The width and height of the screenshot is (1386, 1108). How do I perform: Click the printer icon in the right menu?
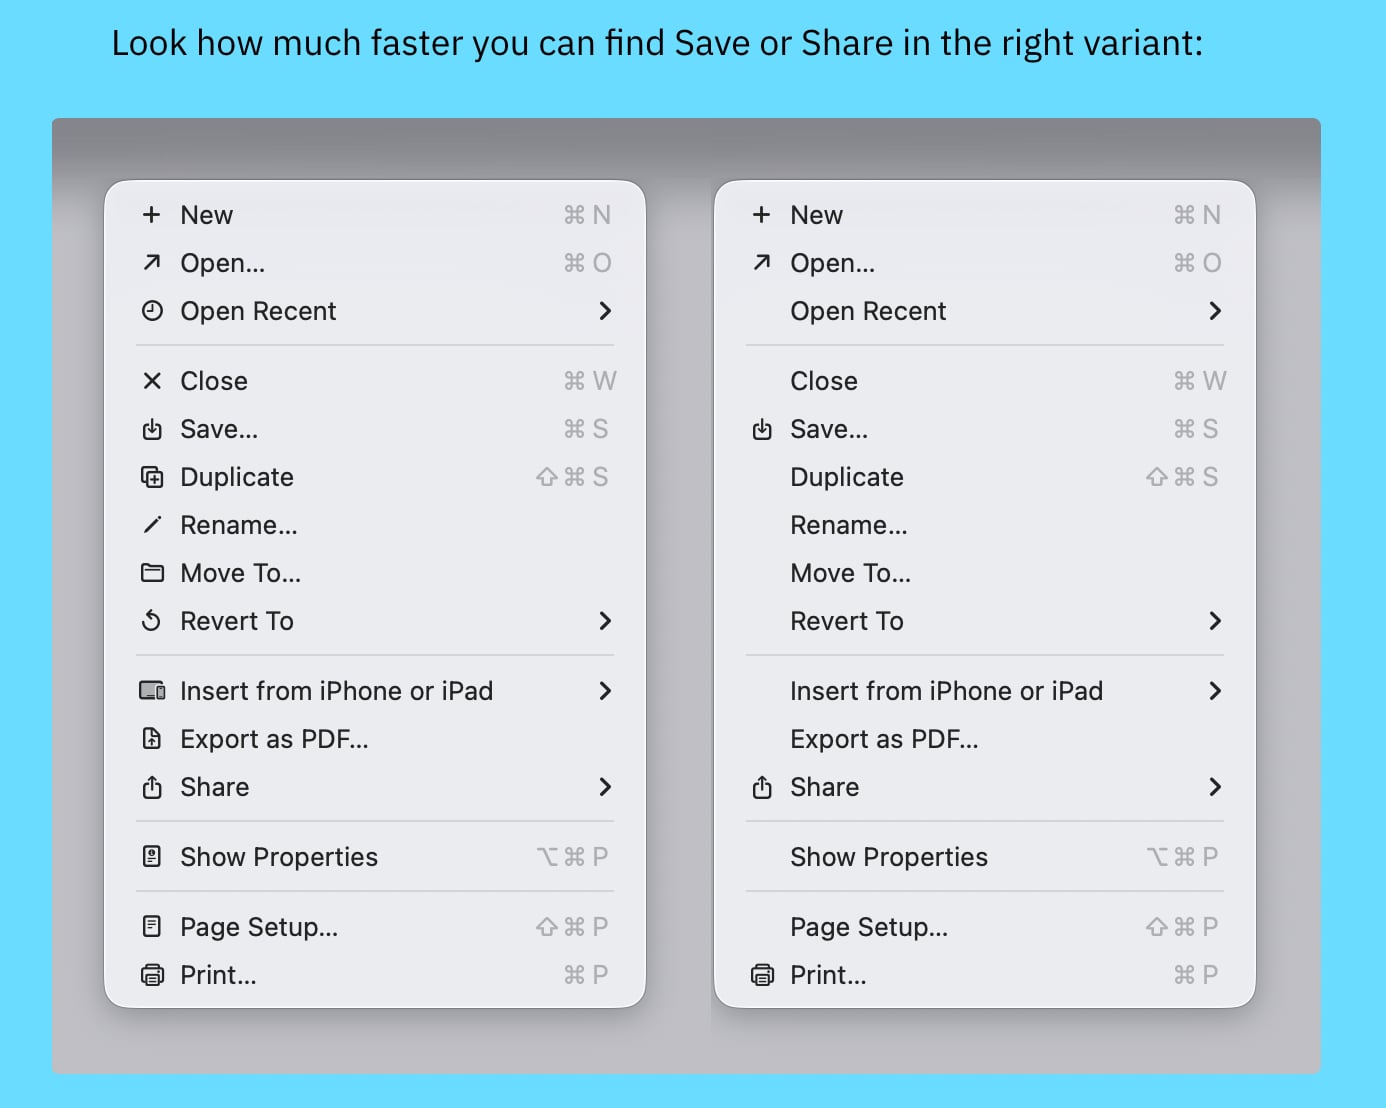point(762,975)
